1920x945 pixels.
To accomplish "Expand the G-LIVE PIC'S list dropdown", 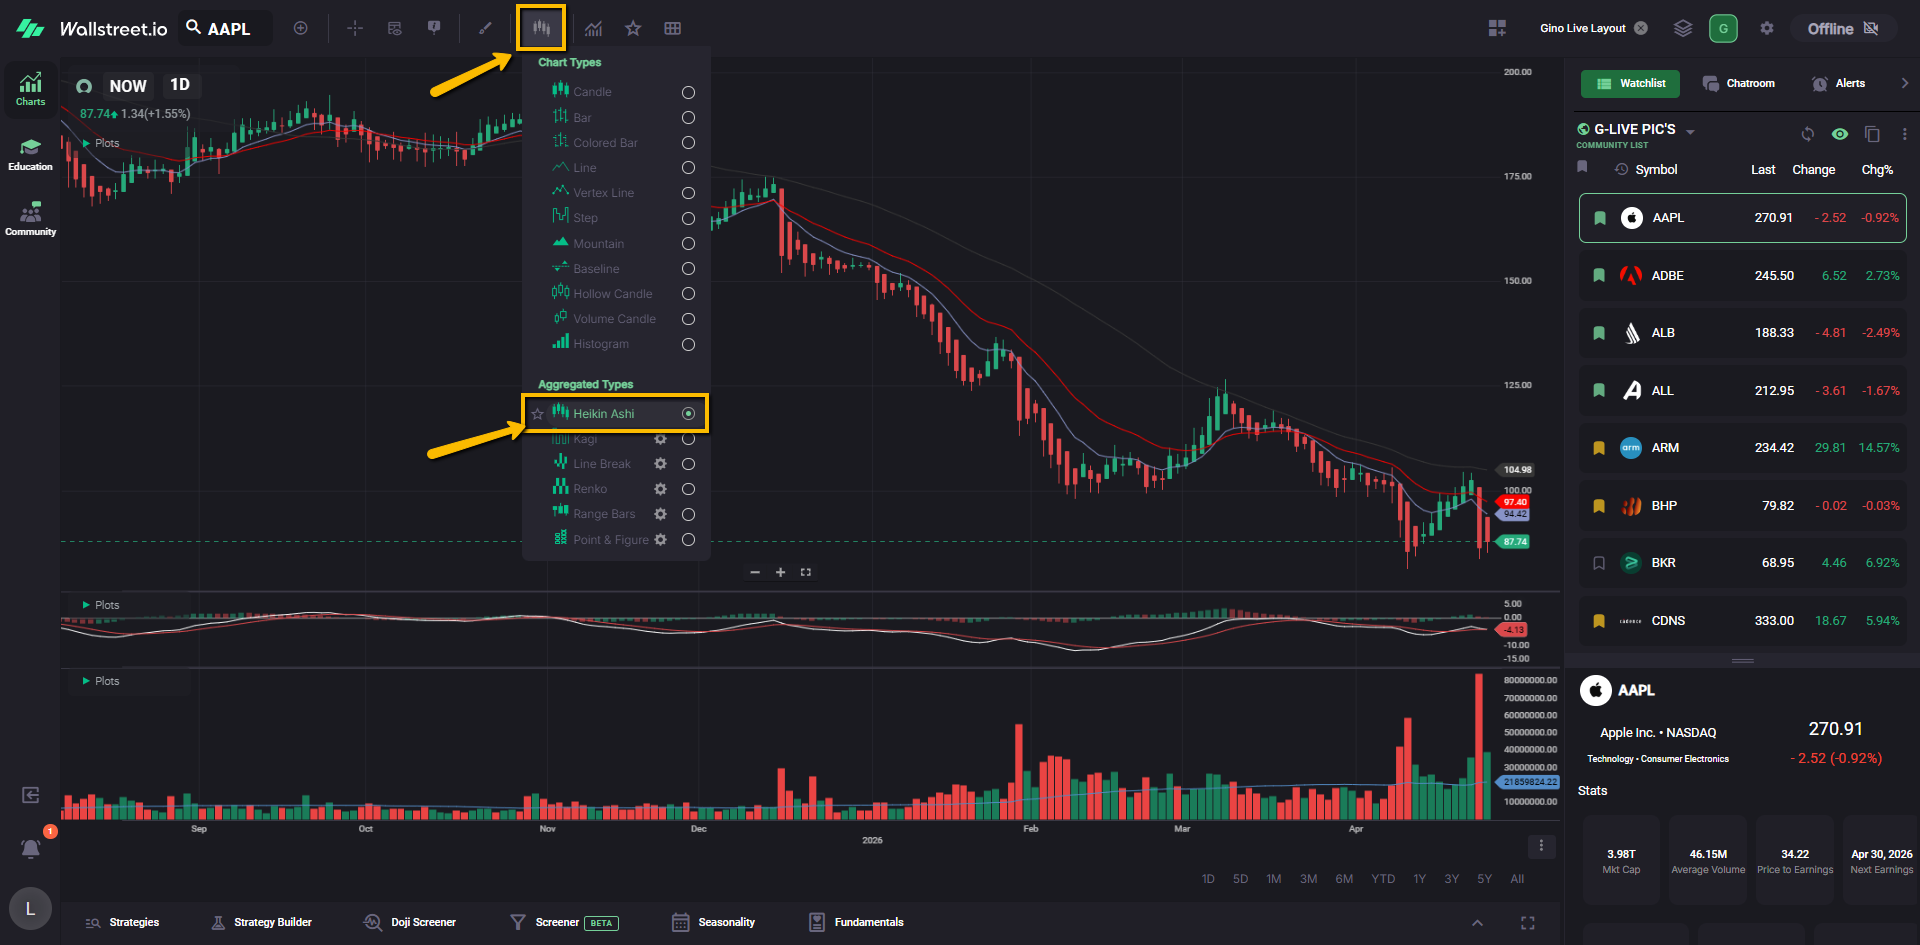I will point(1690,131).
